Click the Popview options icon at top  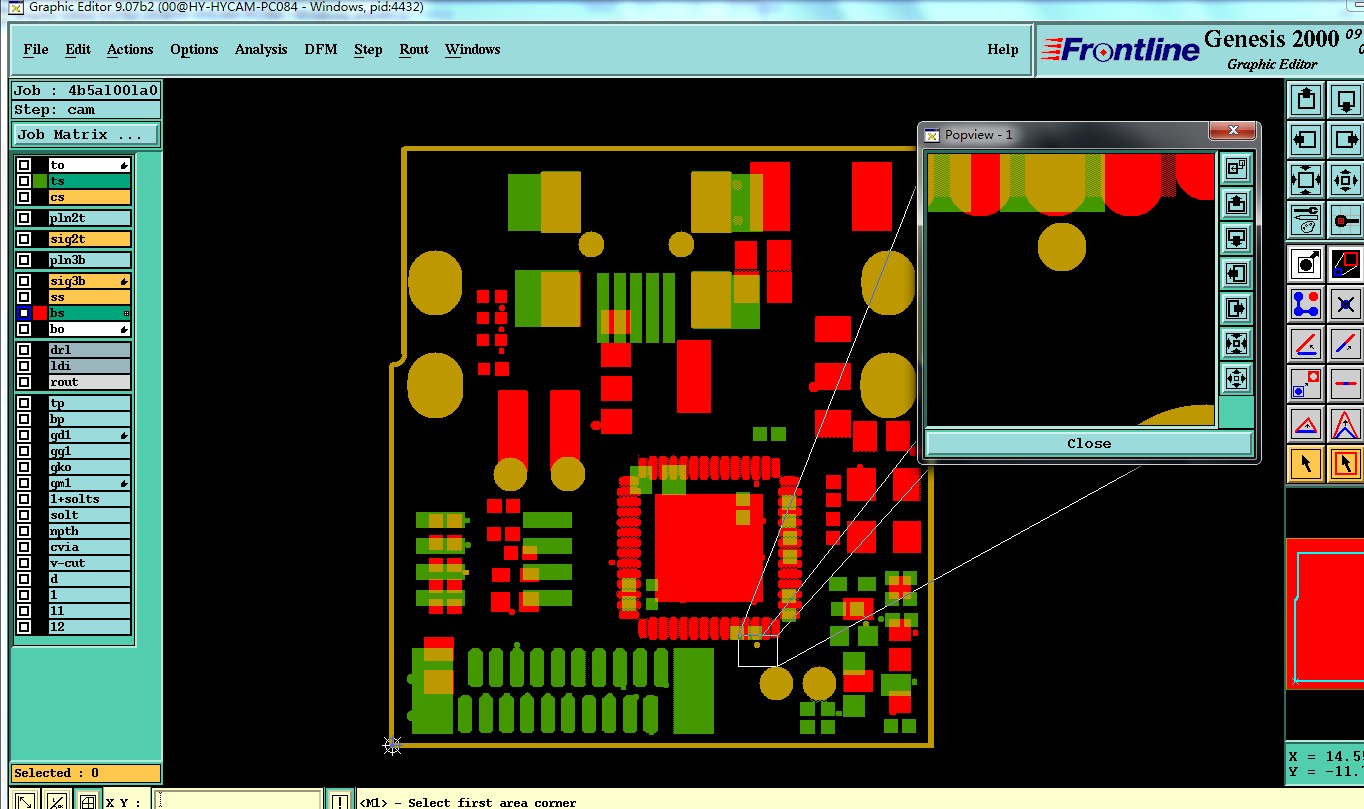(1237, 168)
